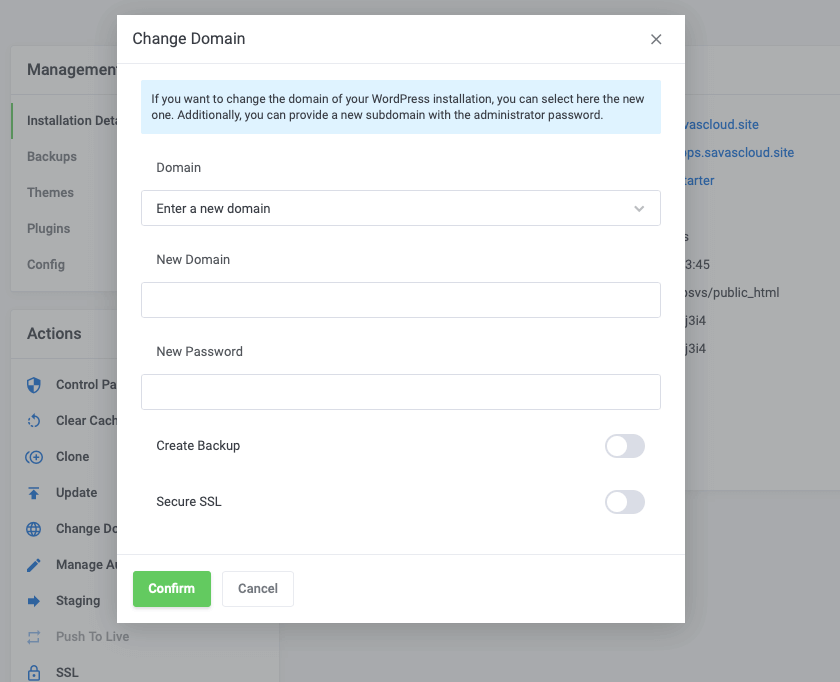Enable the Create Backup toggle
This screenshot has height=682, width=840.
coord(625,446)
